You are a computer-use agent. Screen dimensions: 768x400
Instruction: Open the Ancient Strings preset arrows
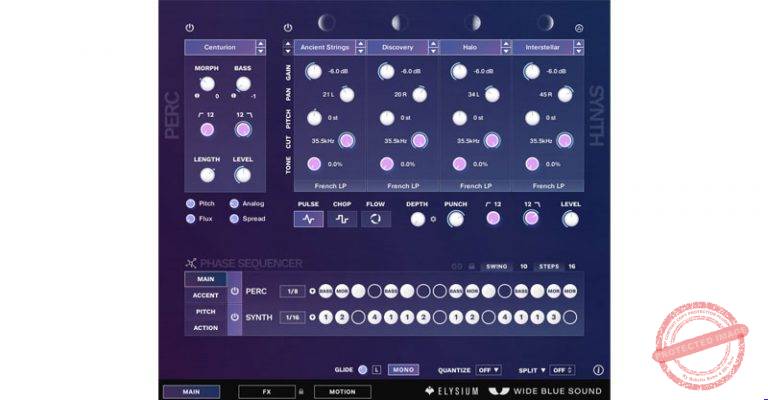[x=360, y=47]
